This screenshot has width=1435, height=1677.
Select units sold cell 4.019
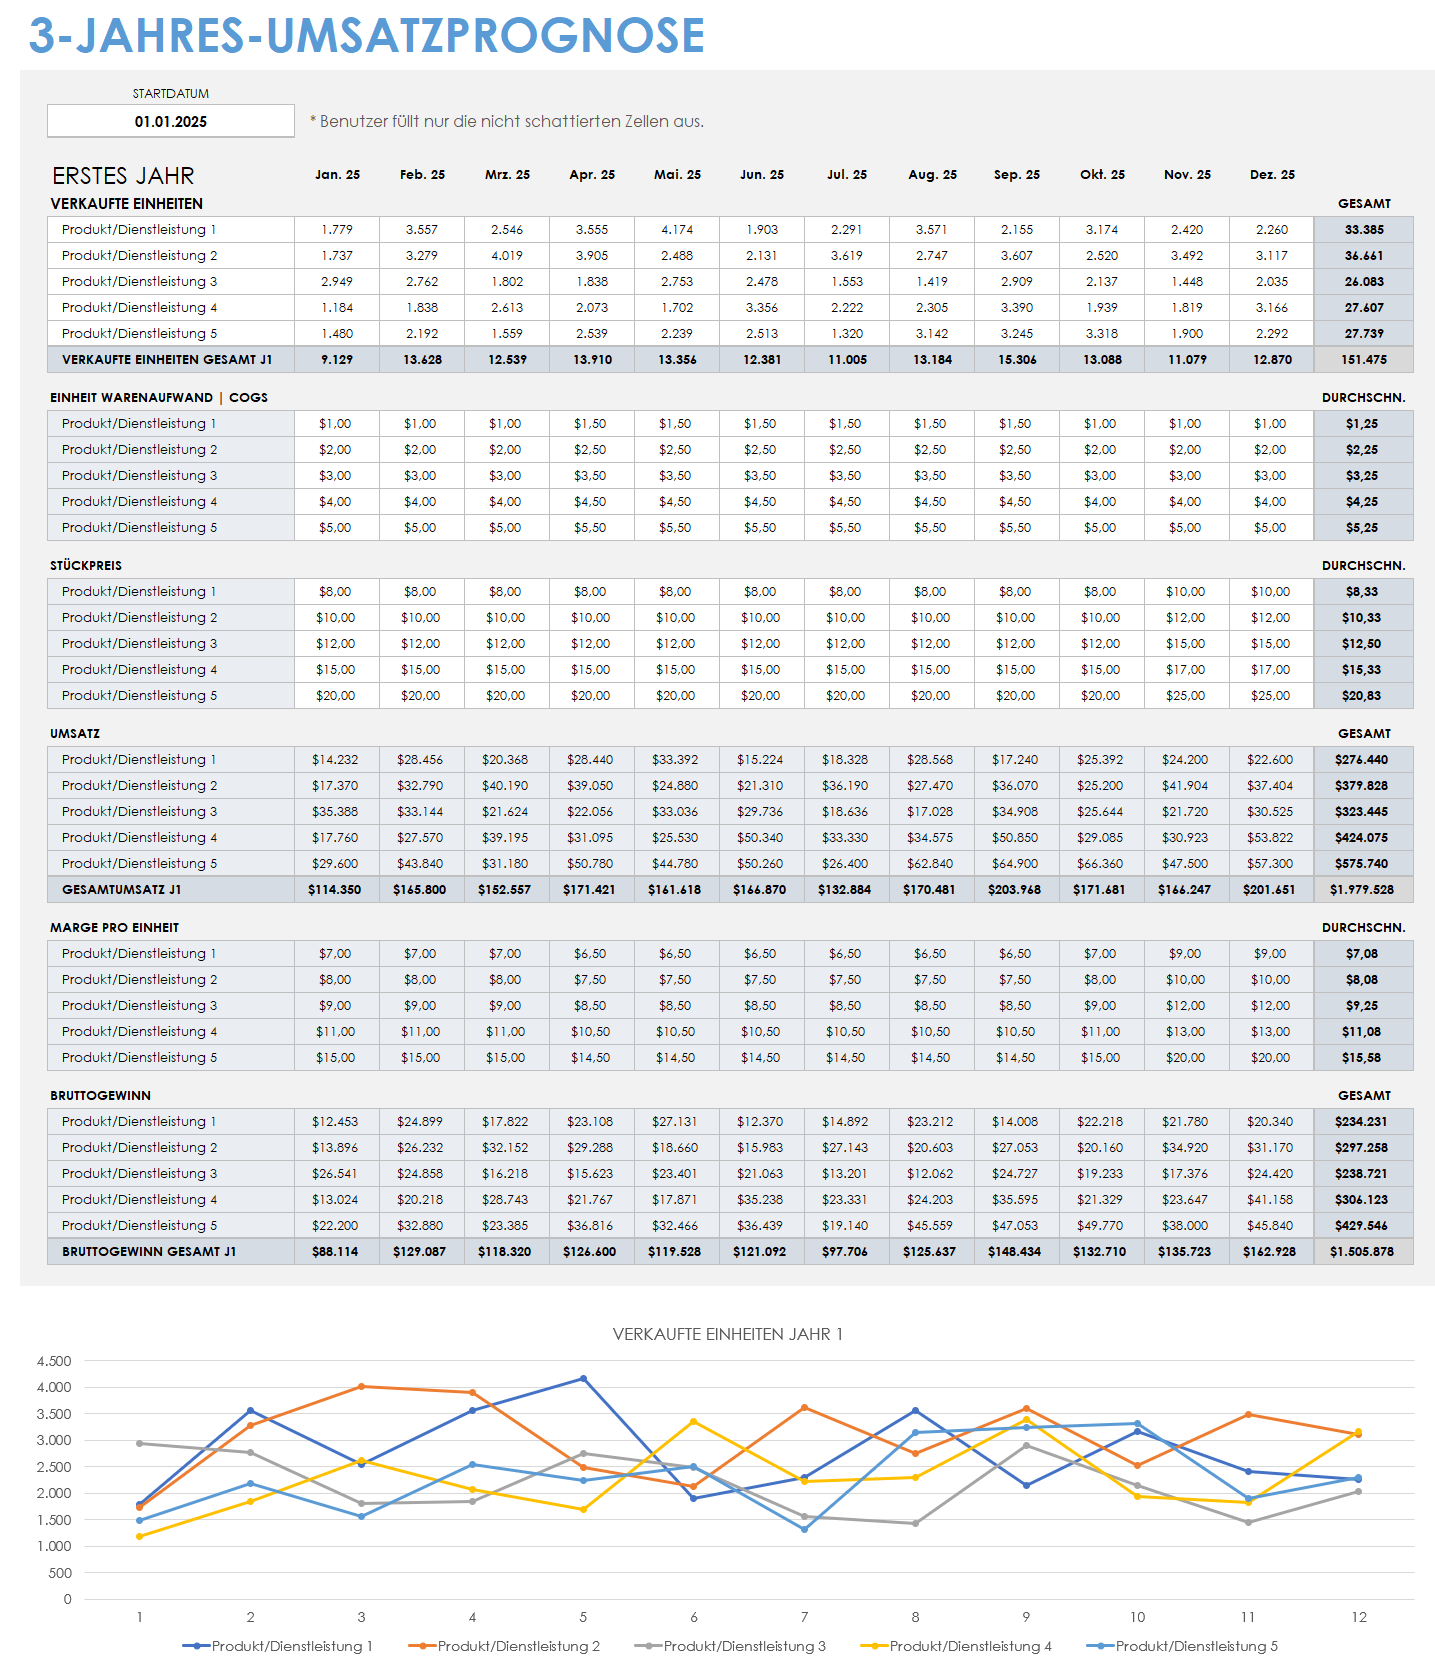point(507,256)
